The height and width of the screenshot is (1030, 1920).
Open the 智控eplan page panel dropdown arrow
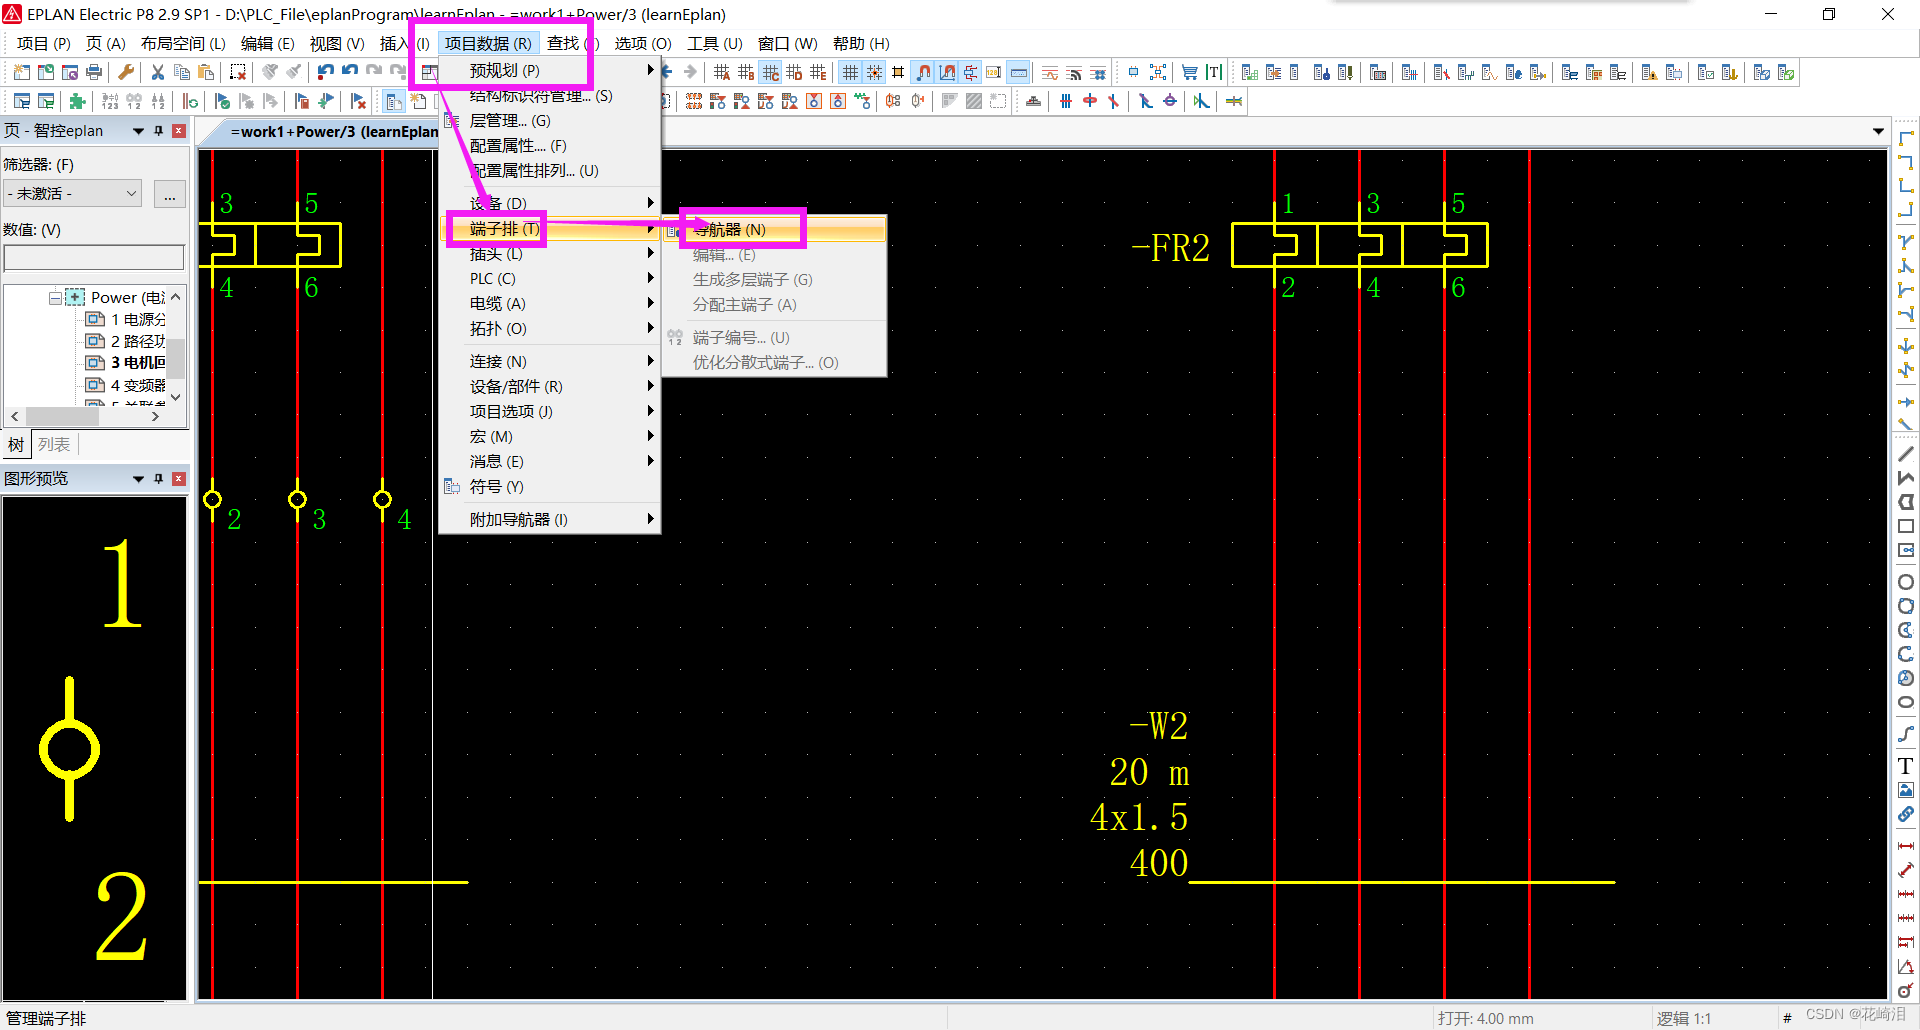coord(138,131)
